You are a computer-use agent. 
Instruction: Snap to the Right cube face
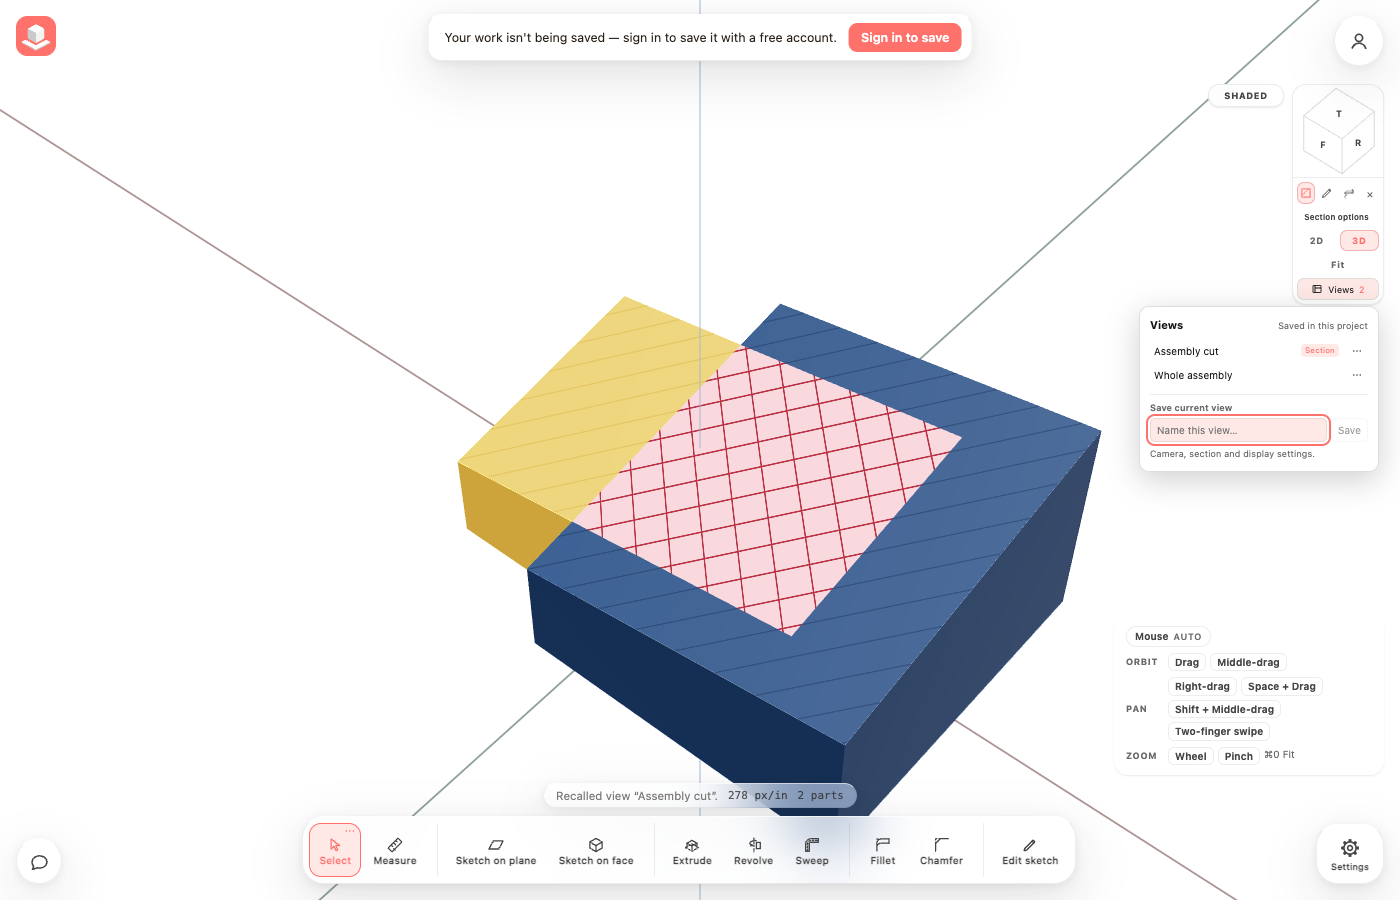1357,144
